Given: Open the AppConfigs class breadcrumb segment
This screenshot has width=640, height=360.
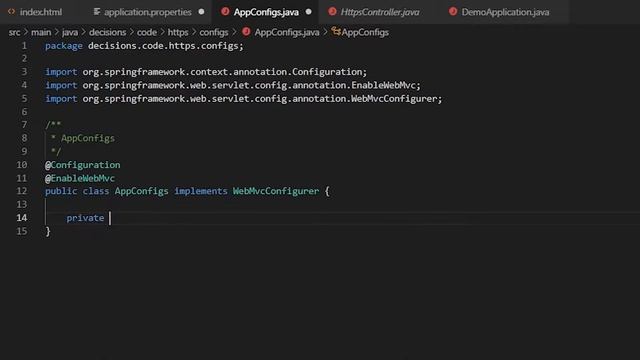Looking at the screenshot, I should click(365, 32).
